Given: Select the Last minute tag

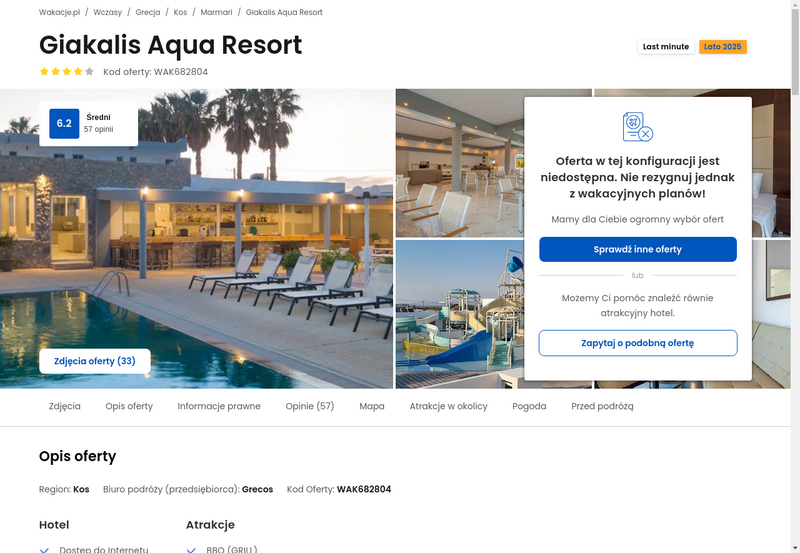Looking at the screenshot, I should tap(666, 46).
